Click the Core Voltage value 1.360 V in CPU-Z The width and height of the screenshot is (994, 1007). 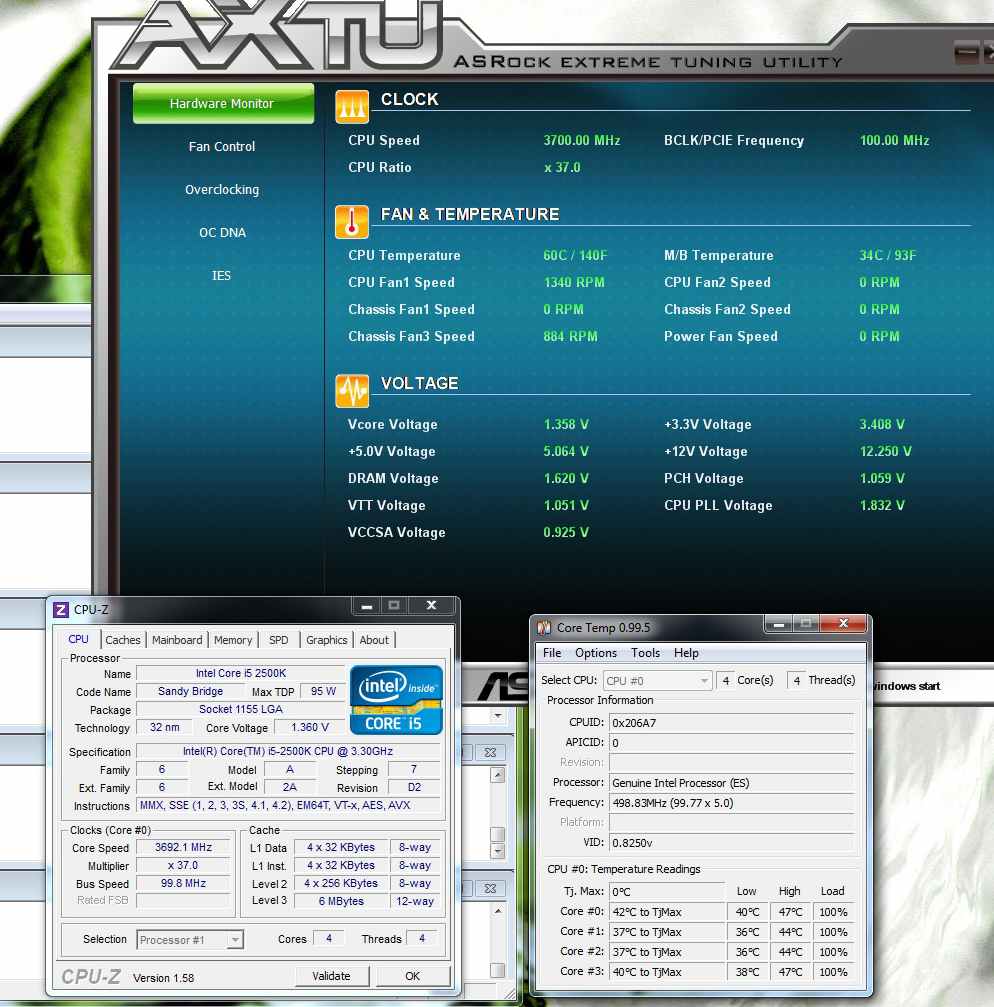pyautogui.click(x=310, y=727)
